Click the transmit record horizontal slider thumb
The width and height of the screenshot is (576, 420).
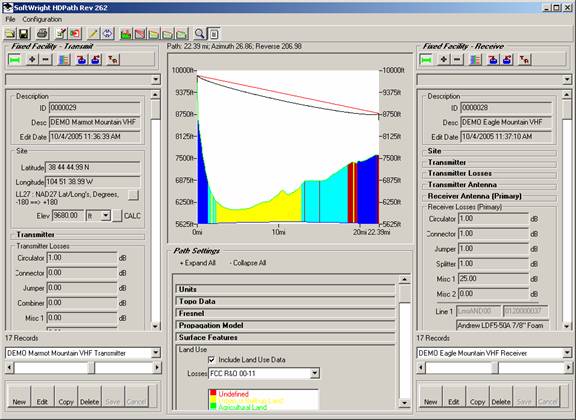pyautogui.click(x=91, y=367)
